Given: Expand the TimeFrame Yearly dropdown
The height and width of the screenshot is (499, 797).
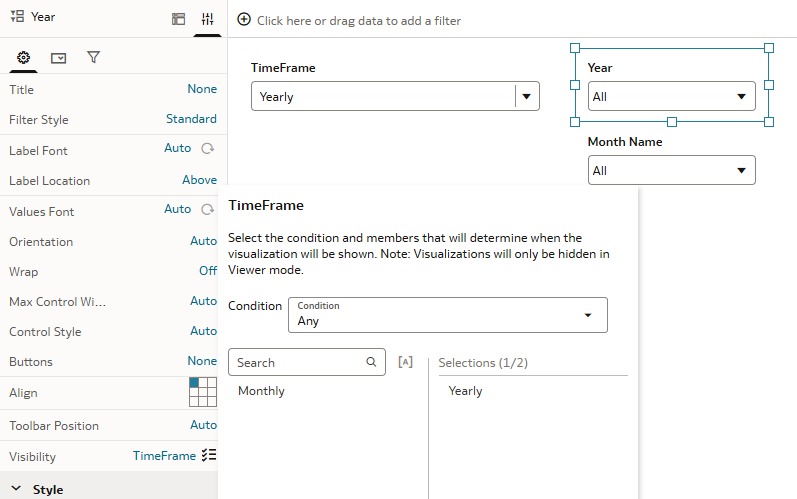Looking at the screenshot, I should (x=527, y=97).
